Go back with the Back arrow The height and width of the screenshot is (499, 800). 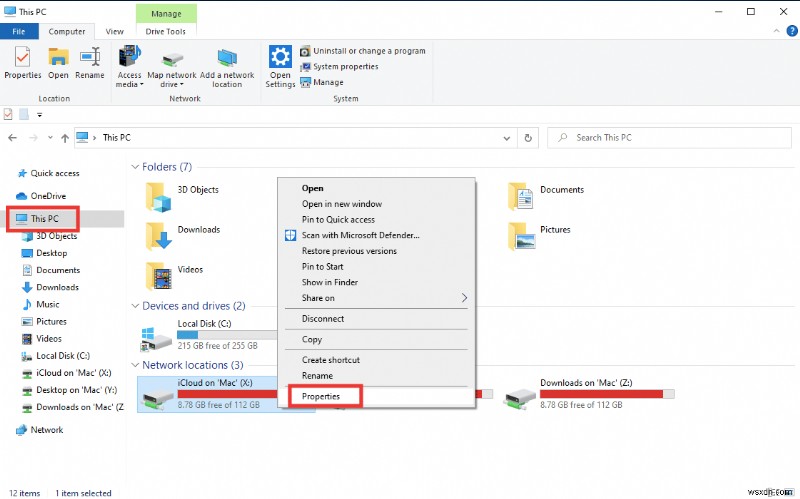pyautogui.click(x=13, y=138)
